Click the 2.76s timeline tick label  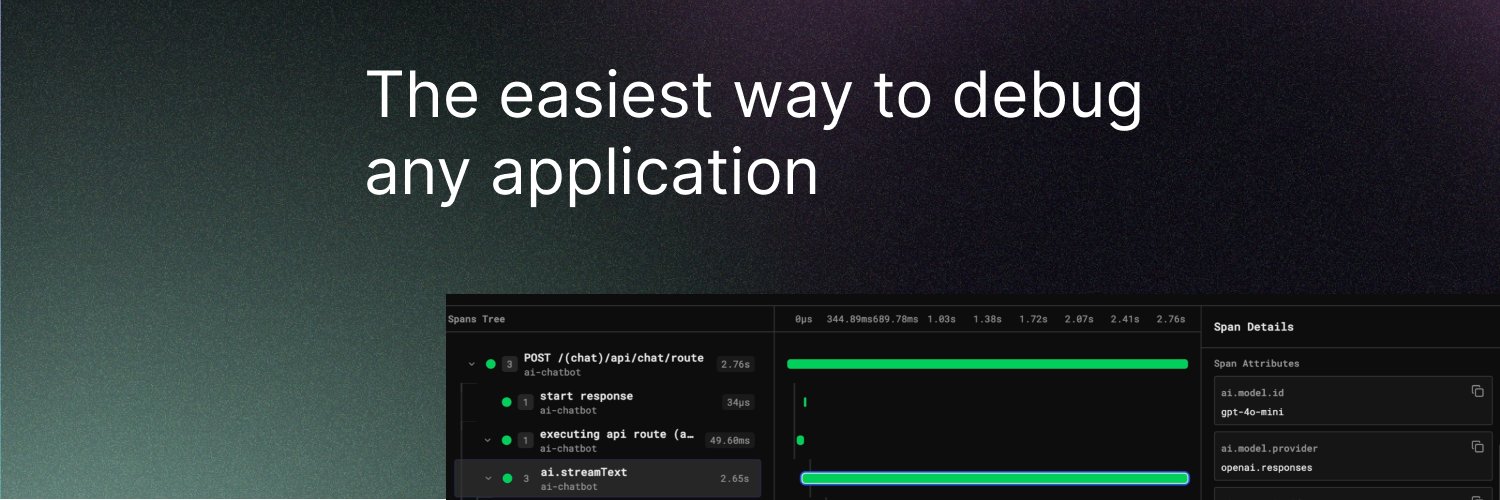(1171, 319)
